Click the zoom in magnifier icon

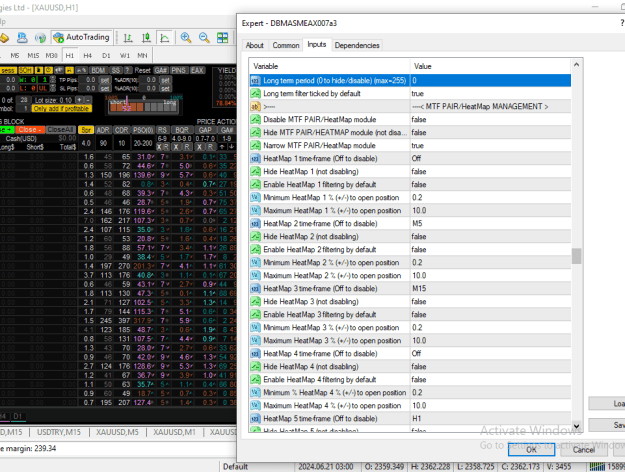186,38
